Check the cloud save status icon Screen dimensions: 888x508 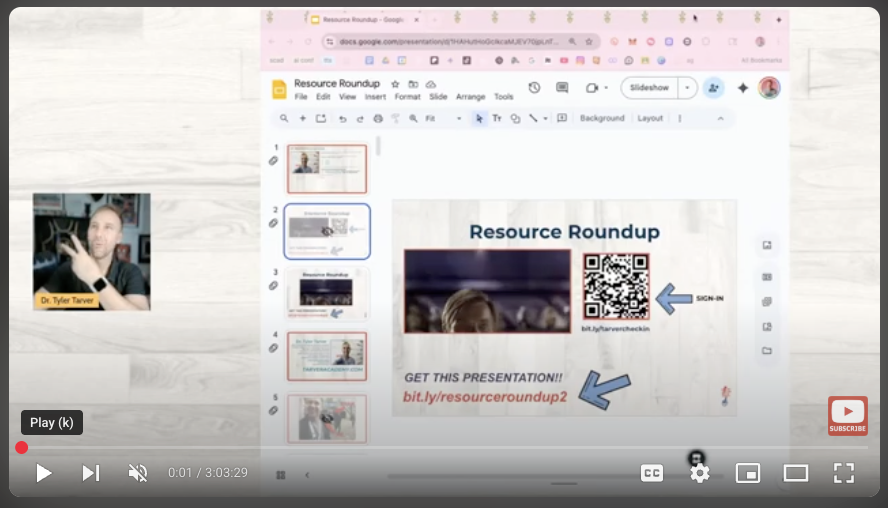coord(430,84)
